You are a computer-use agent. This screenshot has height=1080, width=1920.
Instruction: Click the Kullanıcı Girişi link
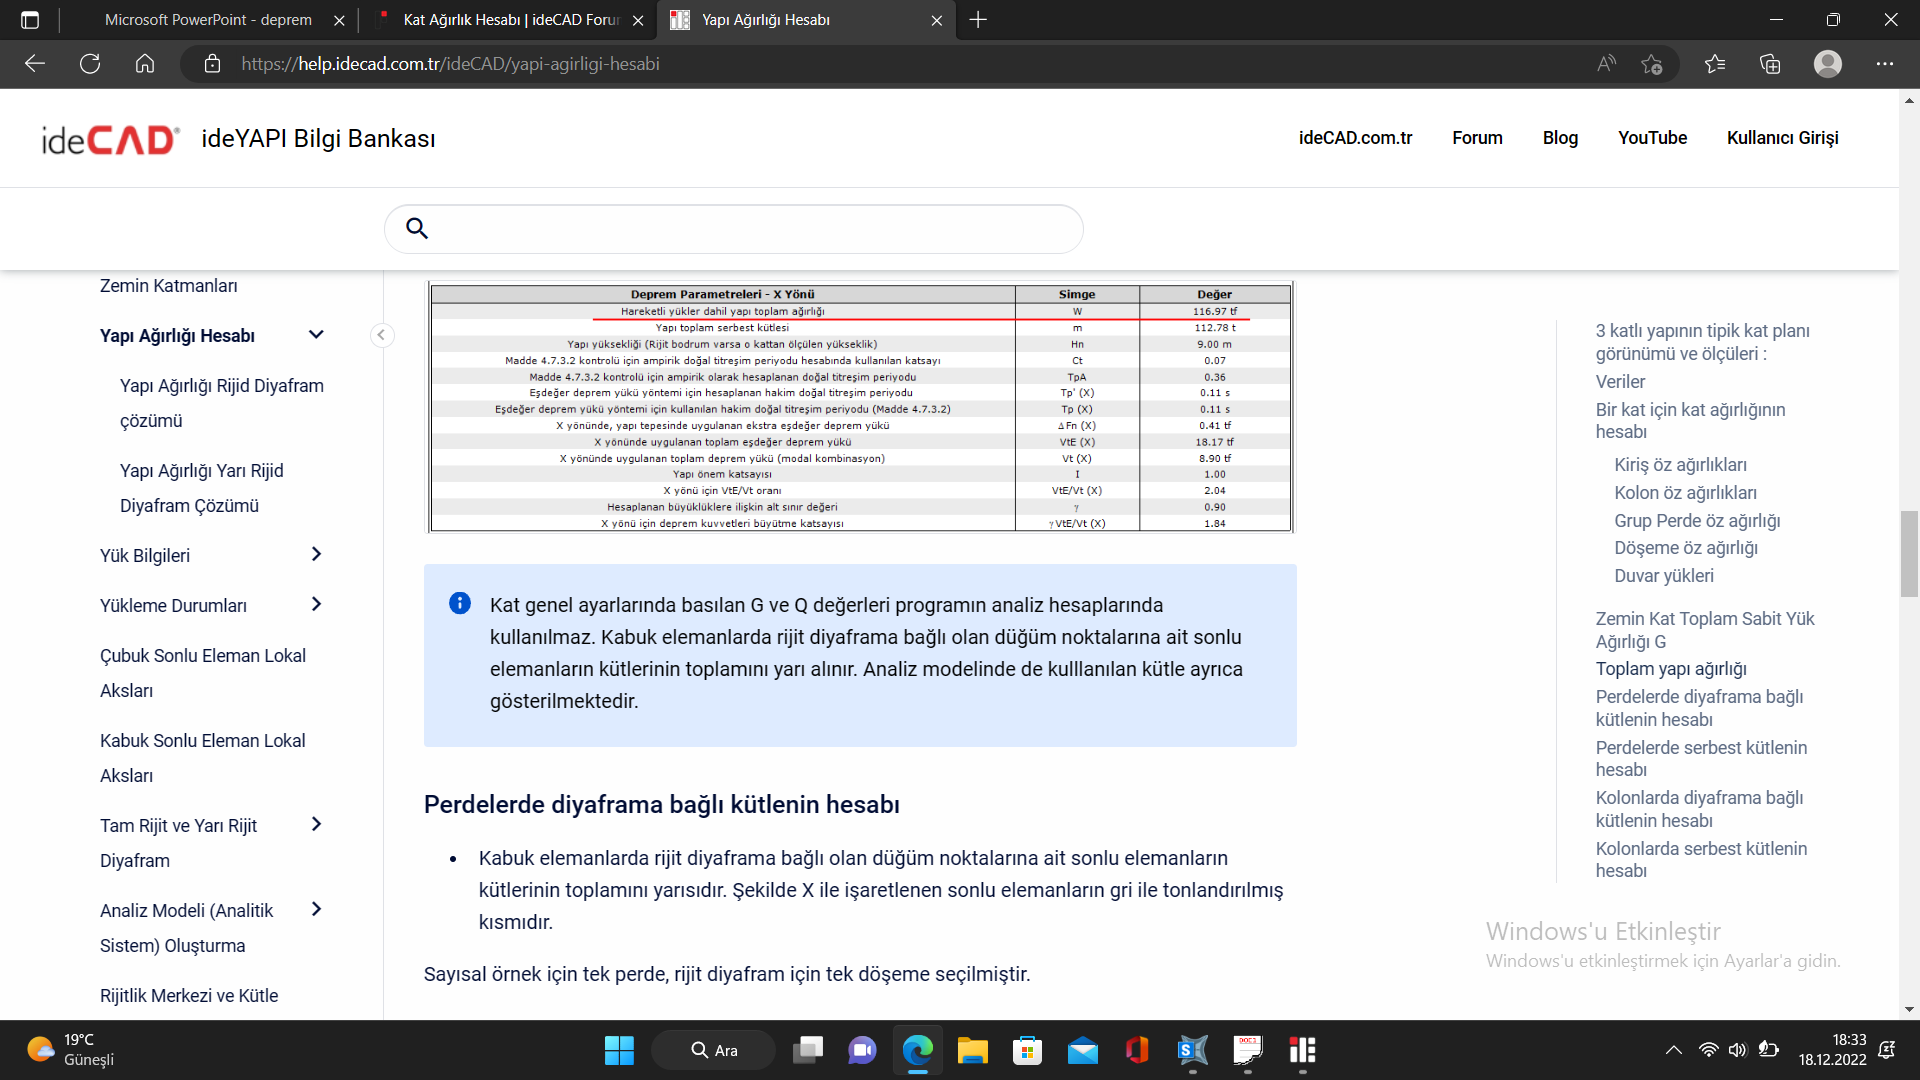coord(1782,138)
